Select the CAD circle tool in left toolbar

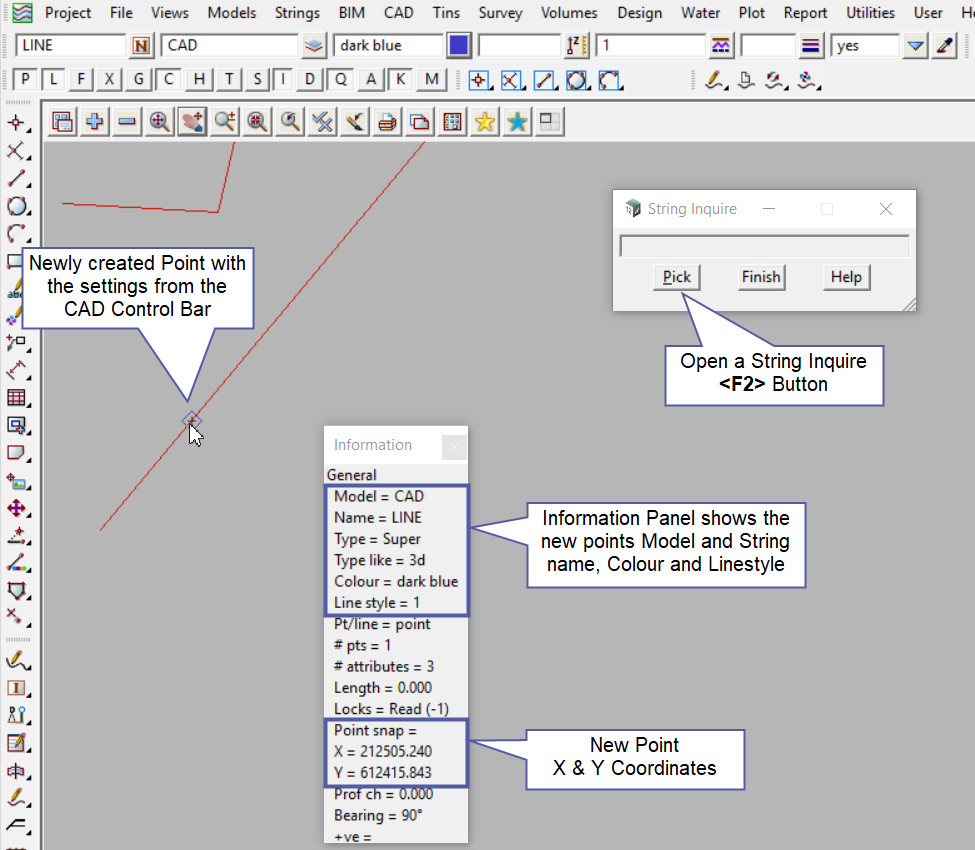(x=16, y=206)
